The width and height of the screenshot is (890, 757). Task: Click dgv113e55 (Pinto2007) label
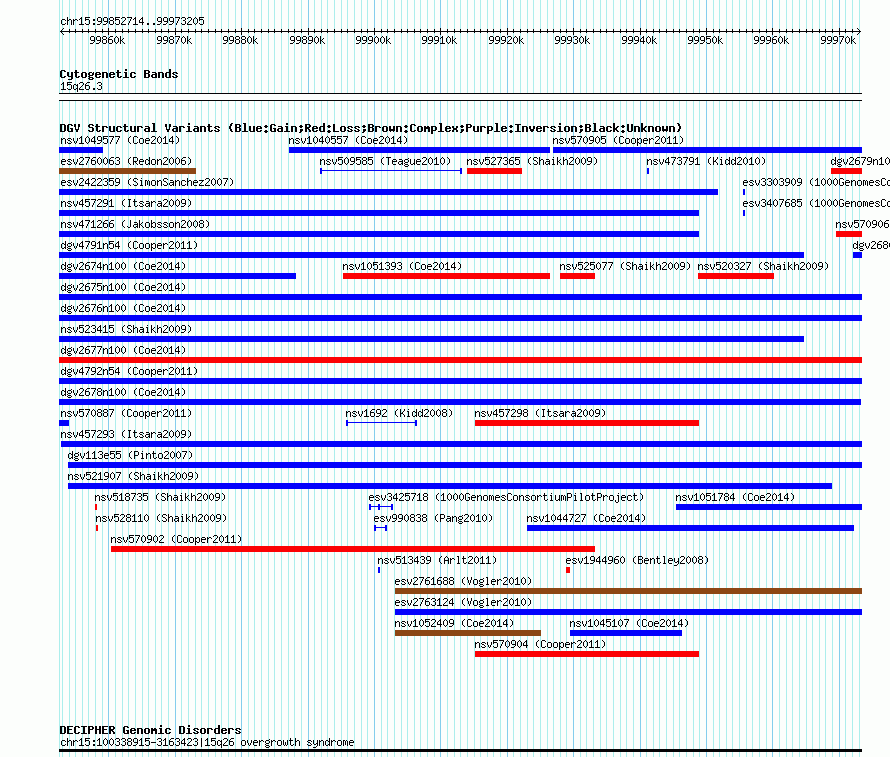click(130, 455)
